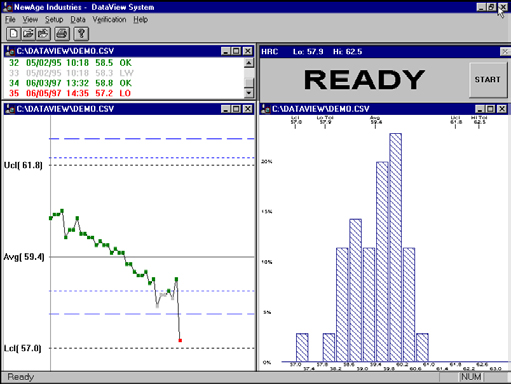
Task: Select reading 32 row with 58.5 OK
Action: (70, 63)
